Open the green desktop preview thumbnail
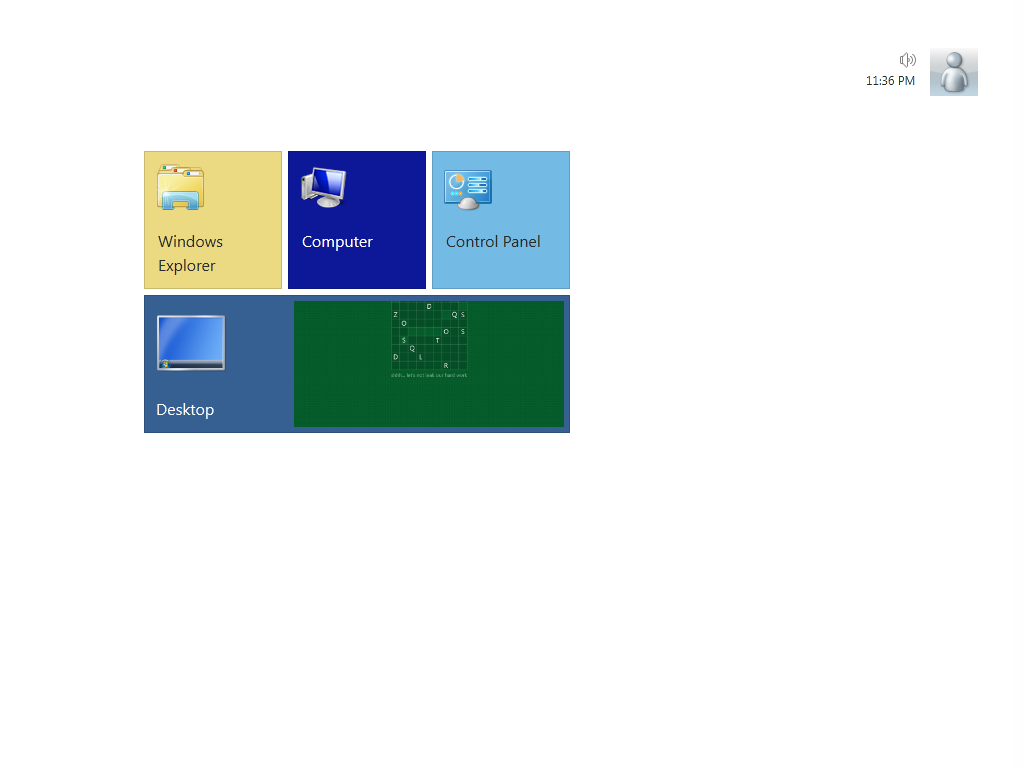The image size is (1024, 768). (429, 364)
